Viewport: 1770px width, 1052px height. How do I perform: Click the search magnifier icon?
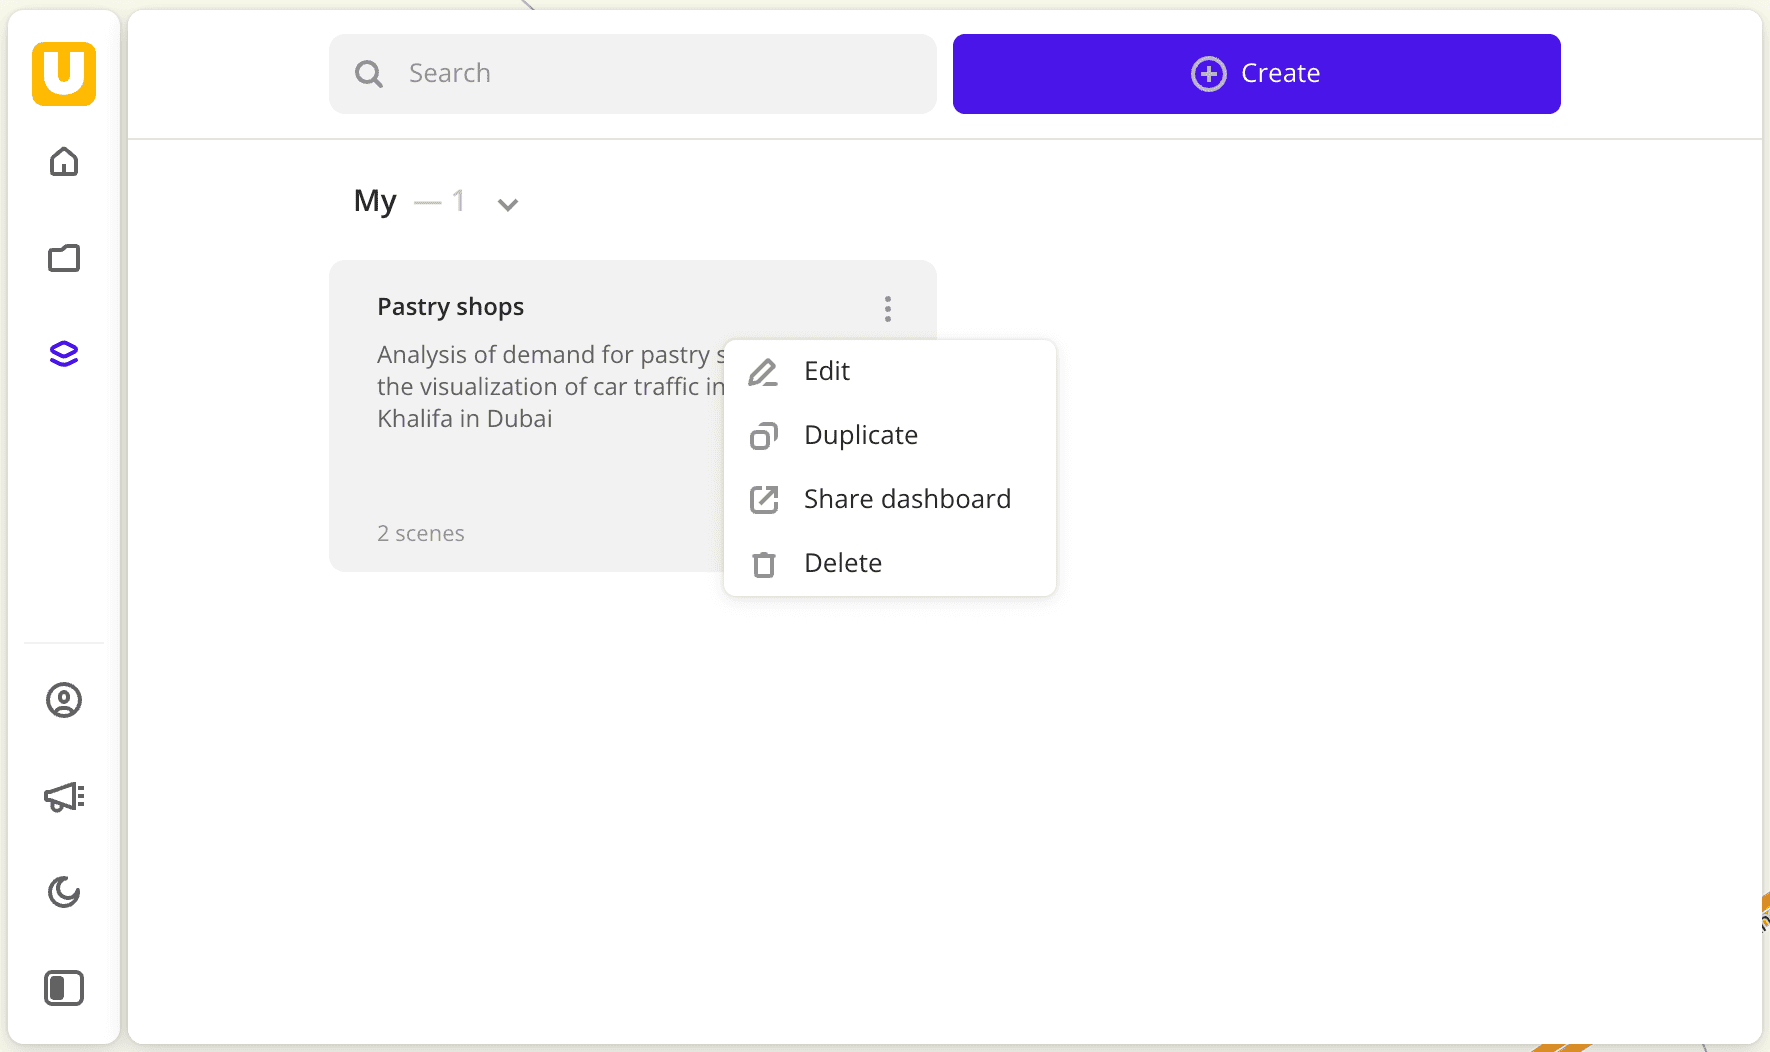coord(369,74)
